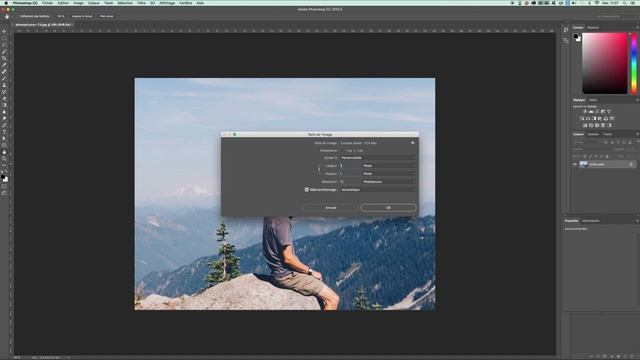Open the Couleur panel options menu

tap(637, 28)
